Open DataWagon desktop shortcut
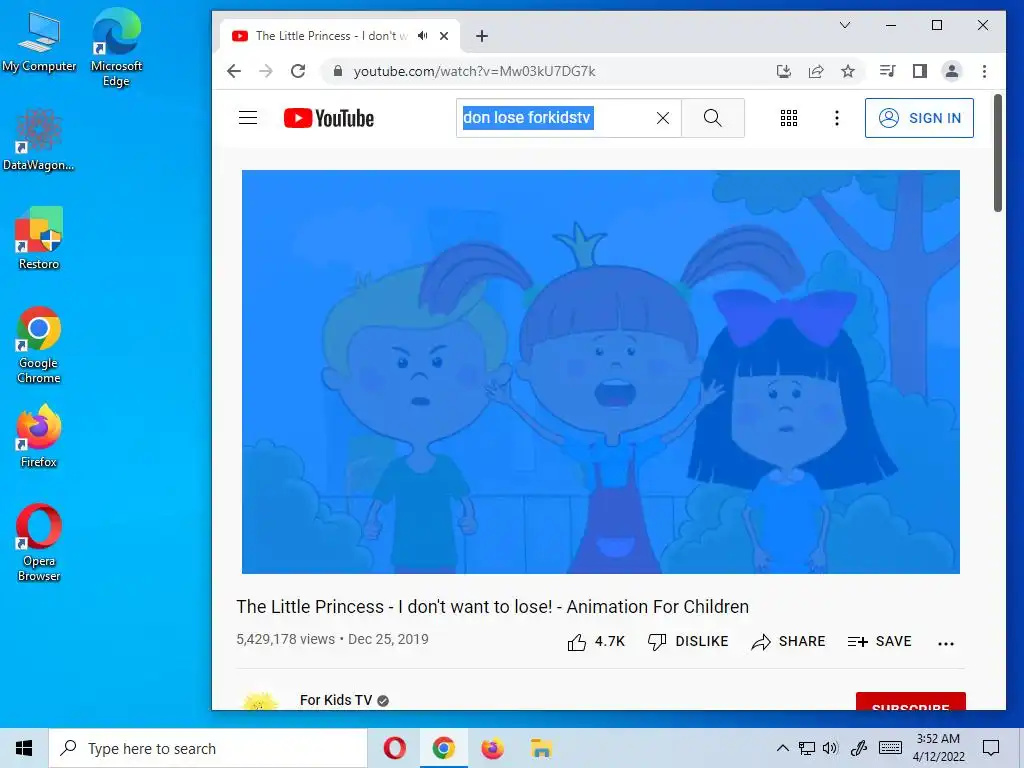Image resolution: width=1024 pixels, height=768 pixels. [39, 140]
